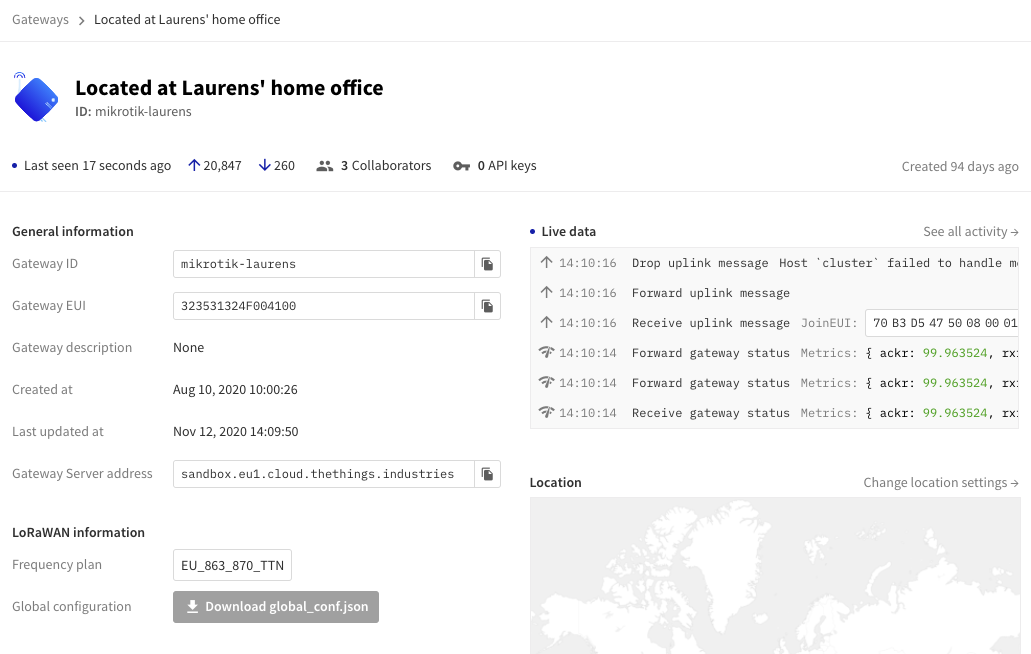Image resolution: width=1031 pixels, height=654 pixels.
Task: Copy the Gateway ID to clipboard
Action: click(x=487, y=264)
